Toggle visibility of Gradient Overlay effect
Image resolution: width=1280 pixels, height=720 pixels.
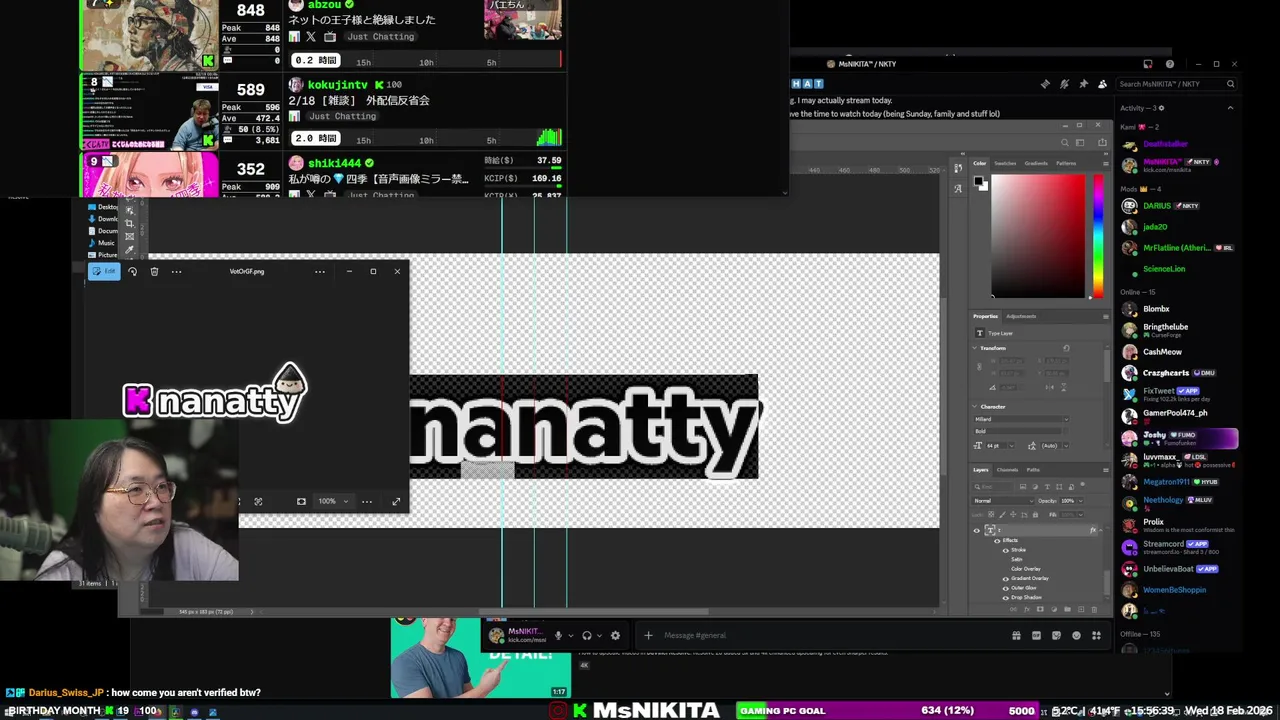point(1006,578)
